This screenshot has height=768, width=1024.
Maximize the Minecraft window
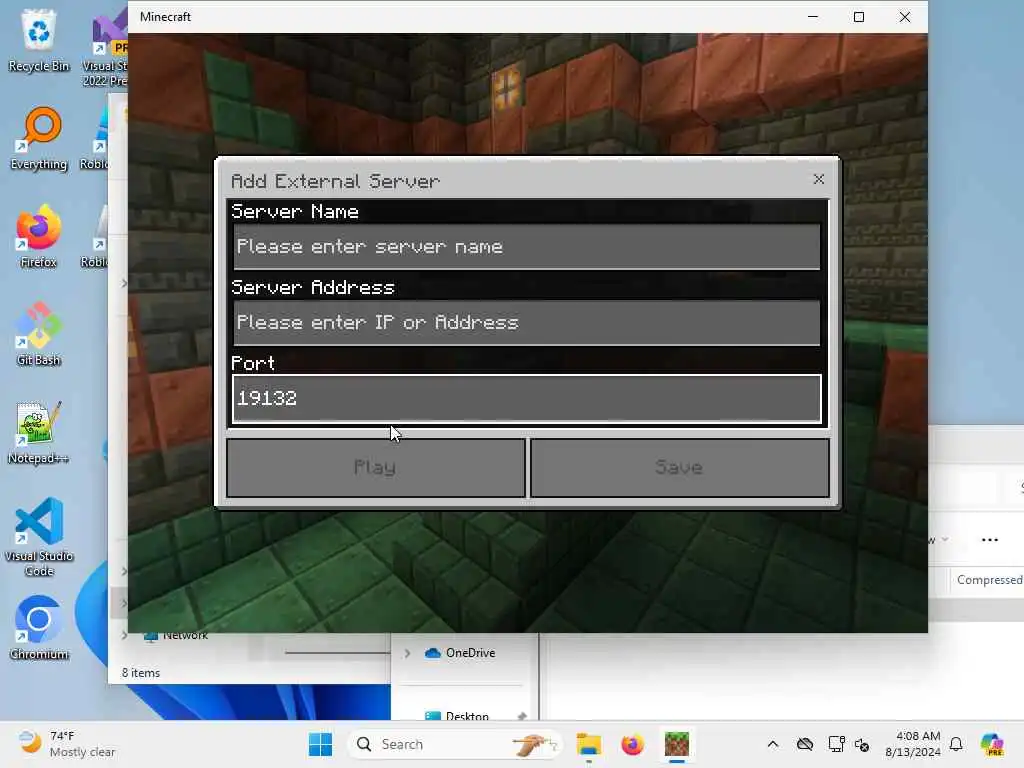pyautogui.click(x=859, y=17)
